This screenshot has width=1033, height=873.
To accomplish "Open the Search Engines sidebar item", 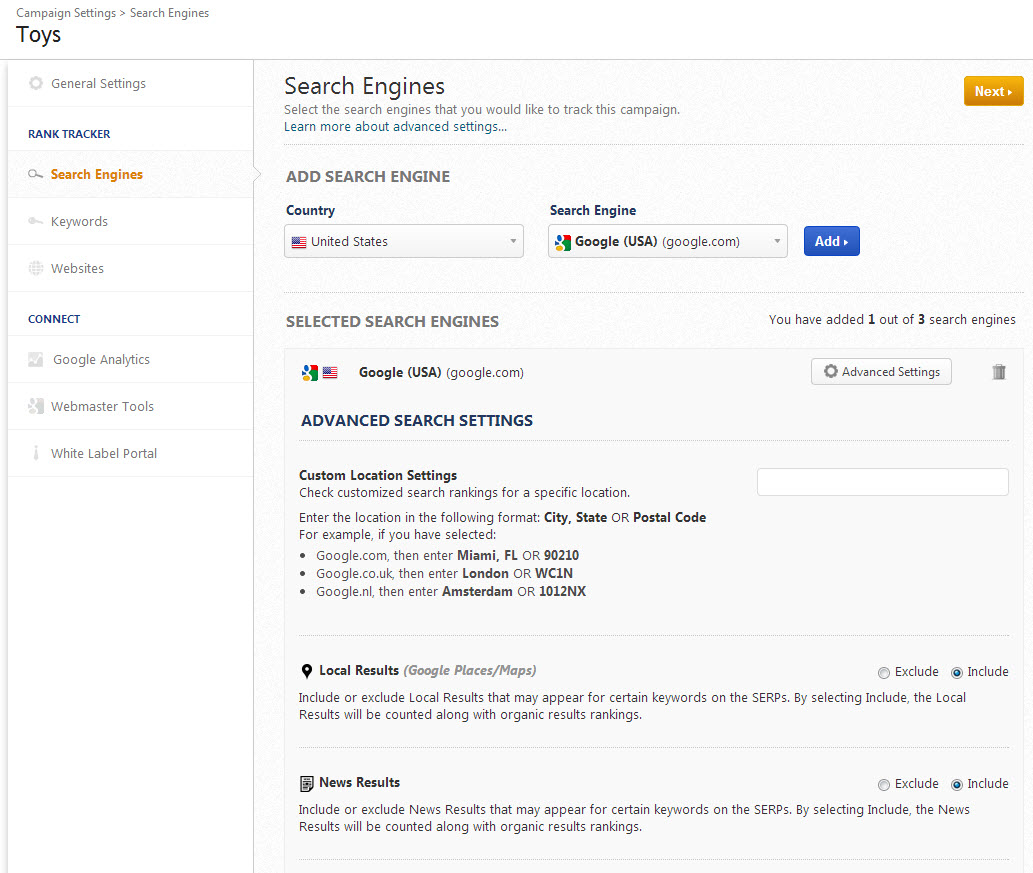I will pyautogui.click(x=96, y=175).
